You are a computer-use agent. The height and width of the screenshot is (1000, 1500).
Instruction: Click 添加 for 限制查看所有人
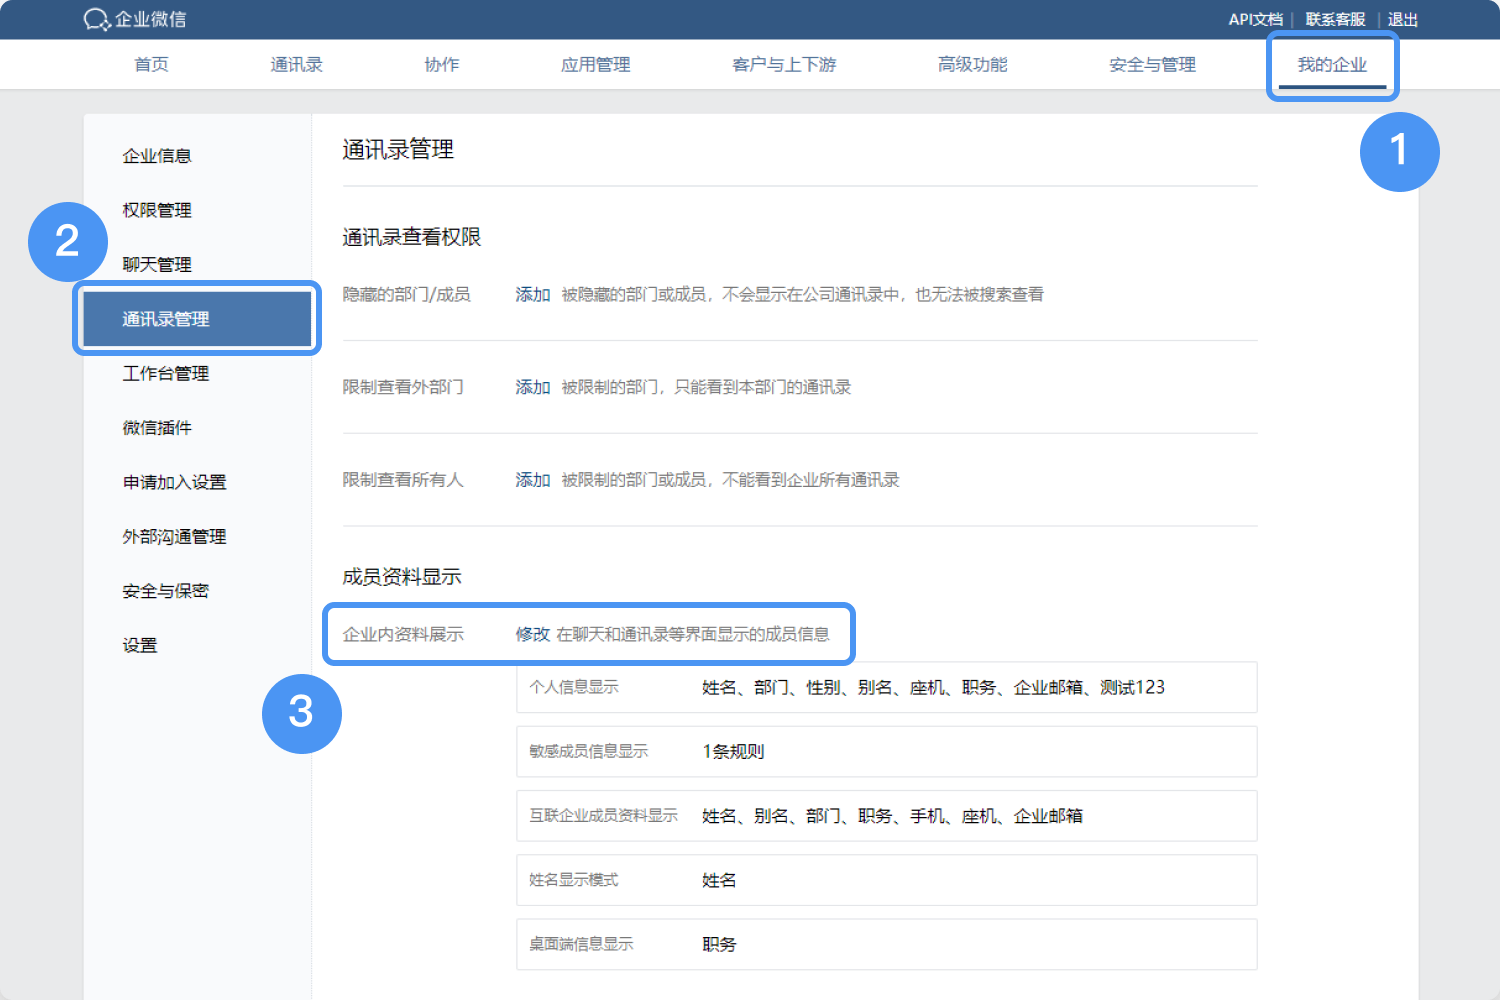(x=533, y=480)
